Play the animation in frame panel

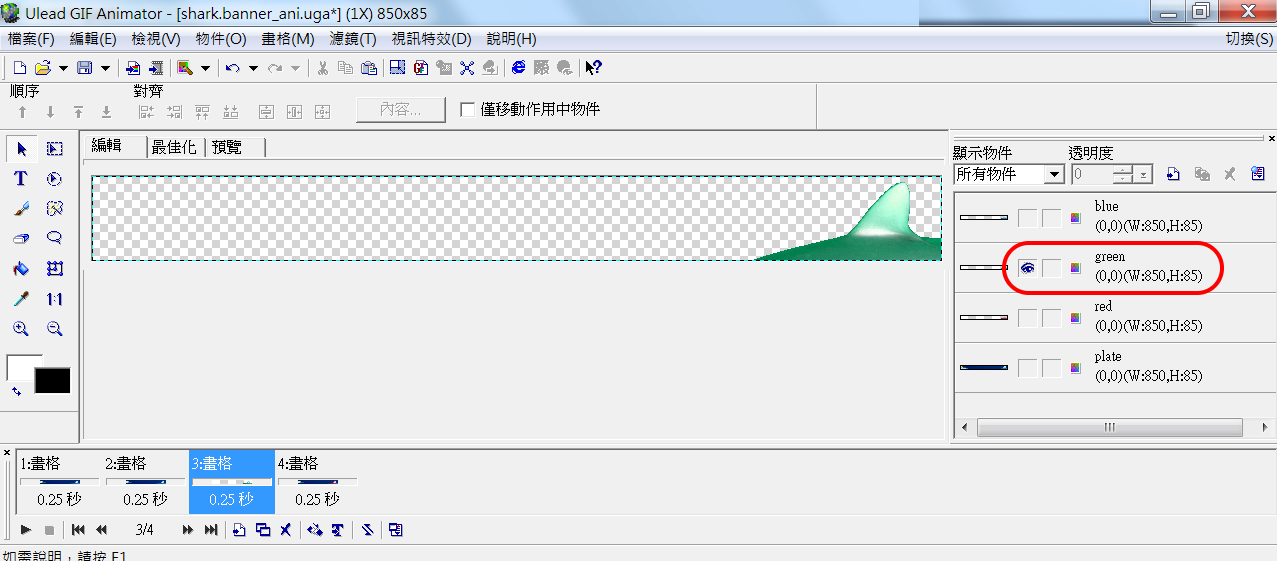tap(25, 530)
